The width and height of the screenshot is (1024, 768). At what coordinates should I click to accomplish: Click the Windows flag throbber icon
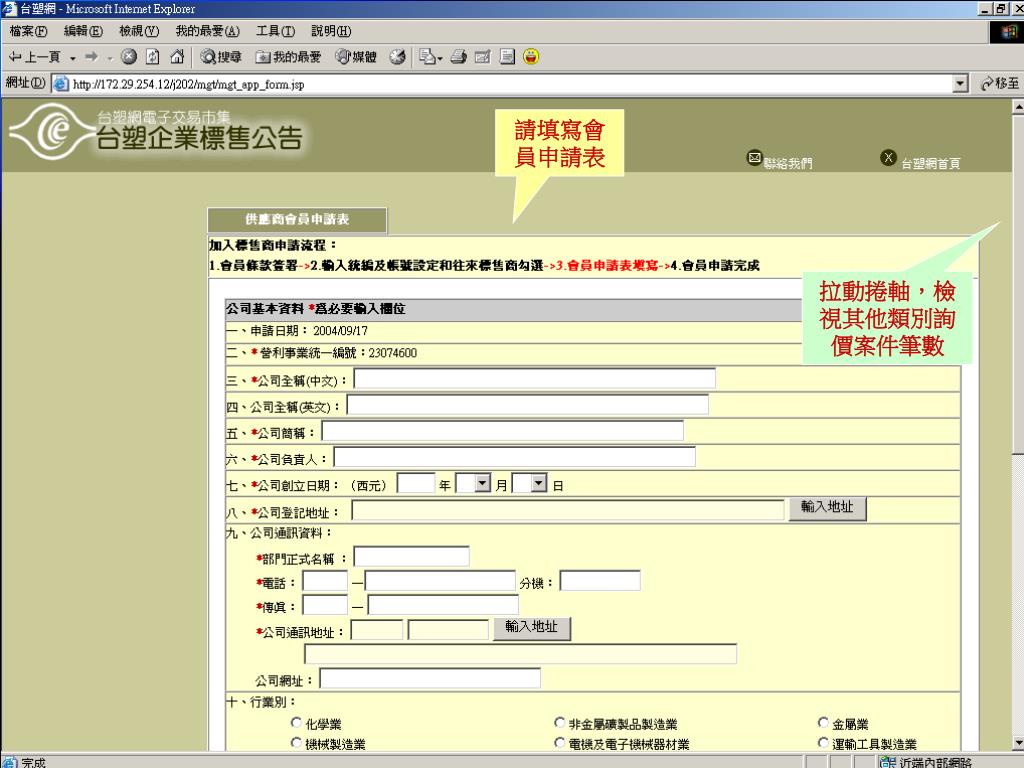tap(1007, 31)
